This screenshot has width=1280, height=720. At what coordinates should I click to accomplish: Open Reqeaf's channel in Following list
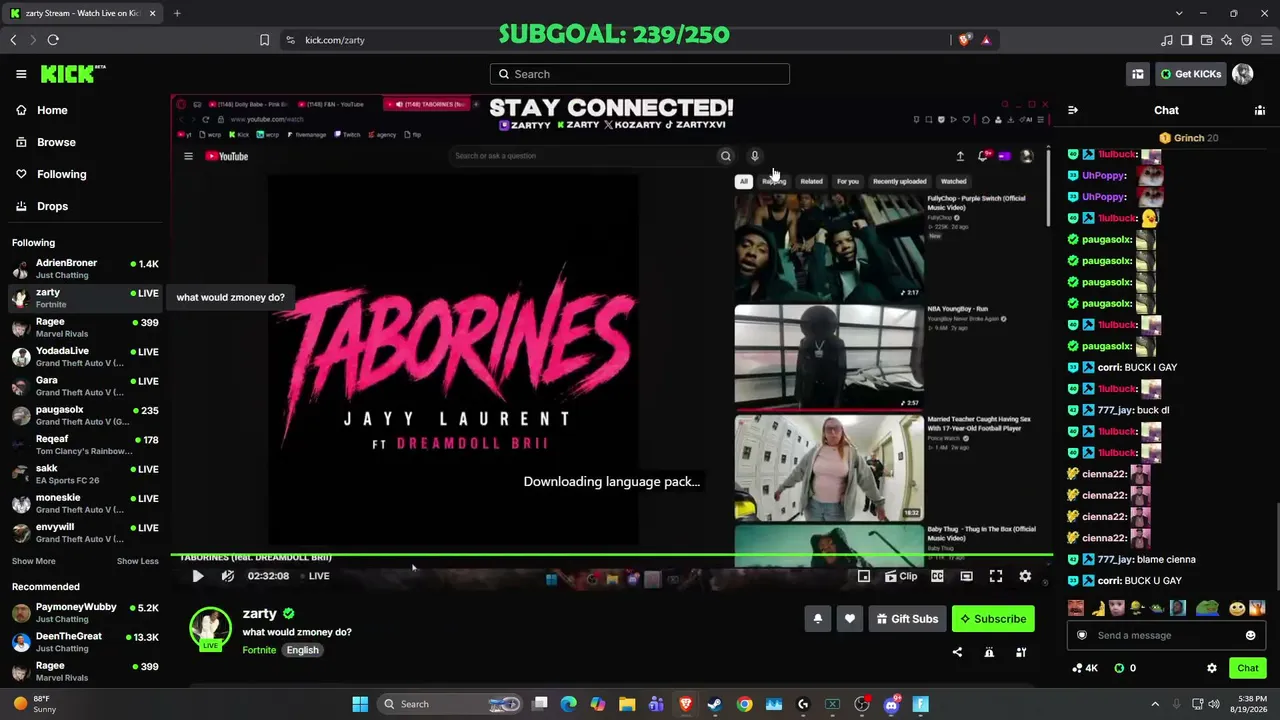(84, 445)
